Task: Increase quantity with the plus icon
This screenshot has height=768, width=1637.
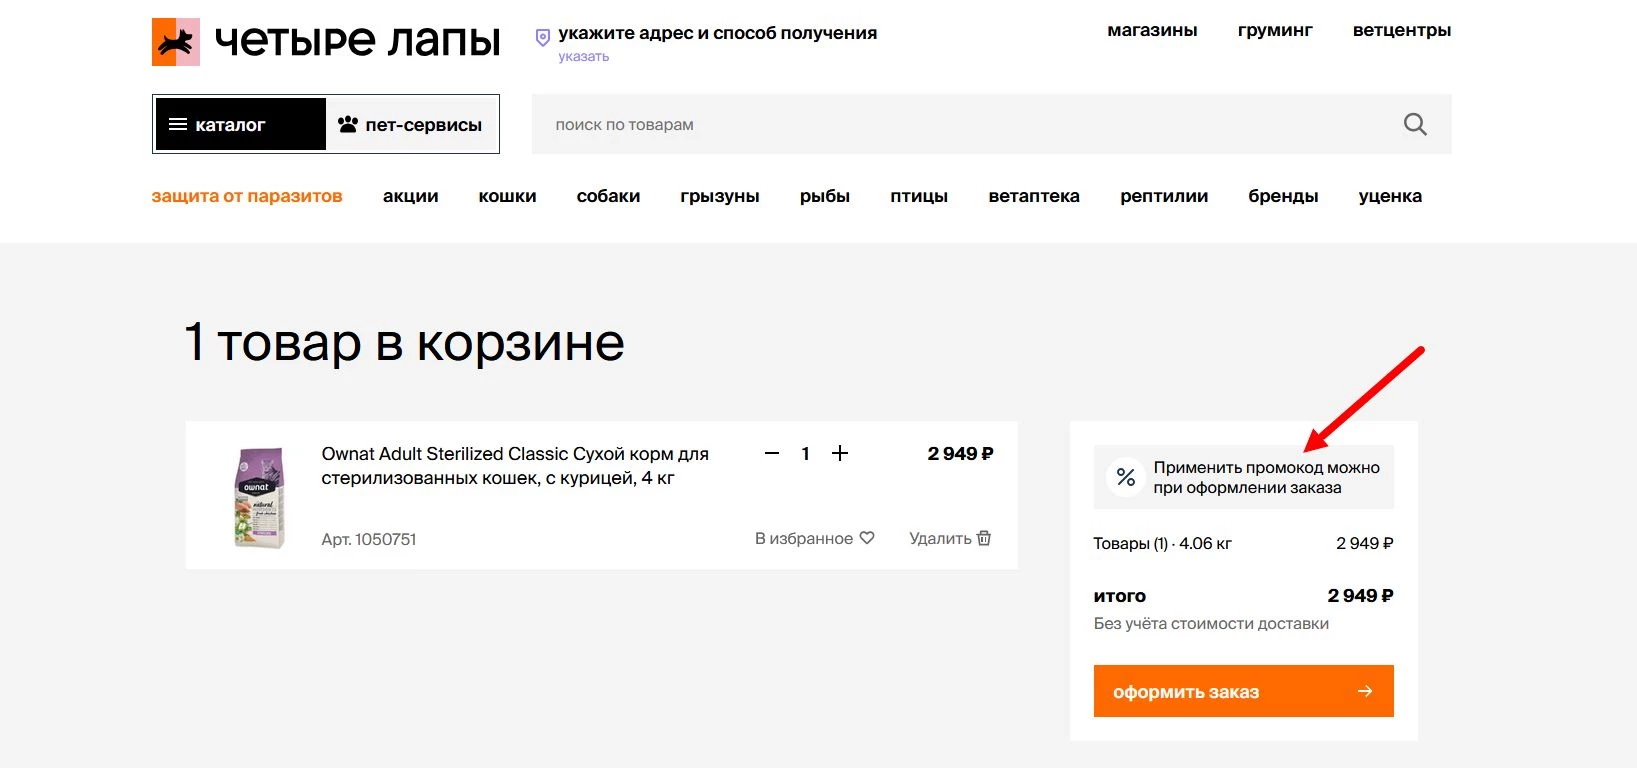Action: (x=840, y=453)
